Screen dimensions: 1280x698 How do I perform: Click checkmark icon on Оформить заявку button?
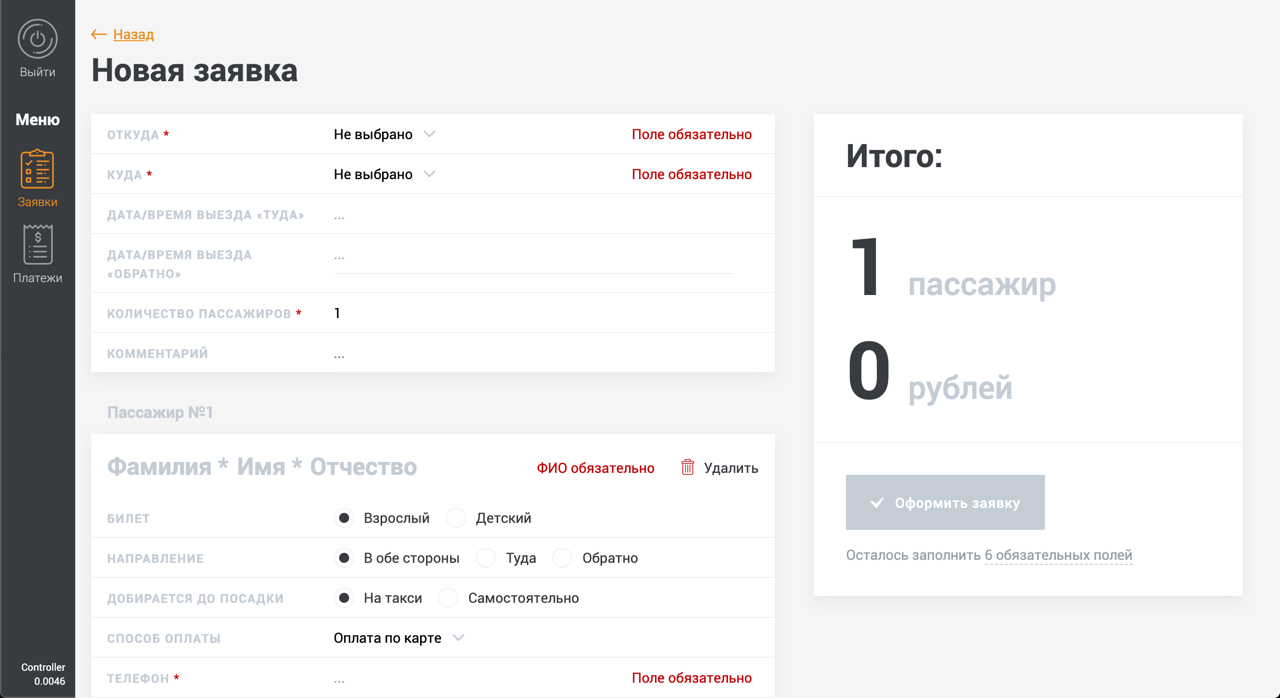(x=877, y=503)
